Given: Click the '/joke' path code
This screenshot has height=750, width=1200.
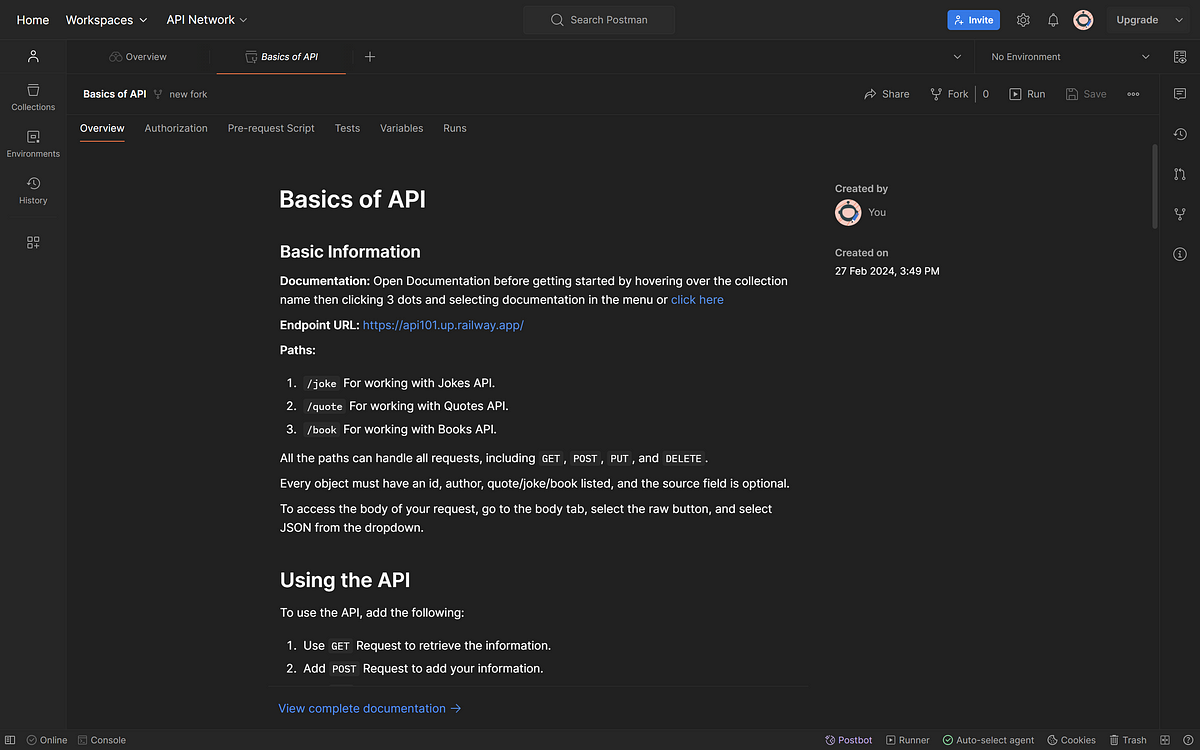Looking at the screenshot, I should click(x=322, y=384).
